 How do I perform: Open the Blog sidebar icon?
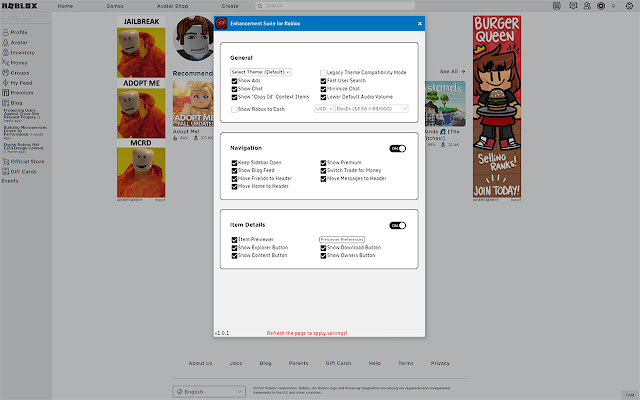pyautogui.click(x=6, y=103)
